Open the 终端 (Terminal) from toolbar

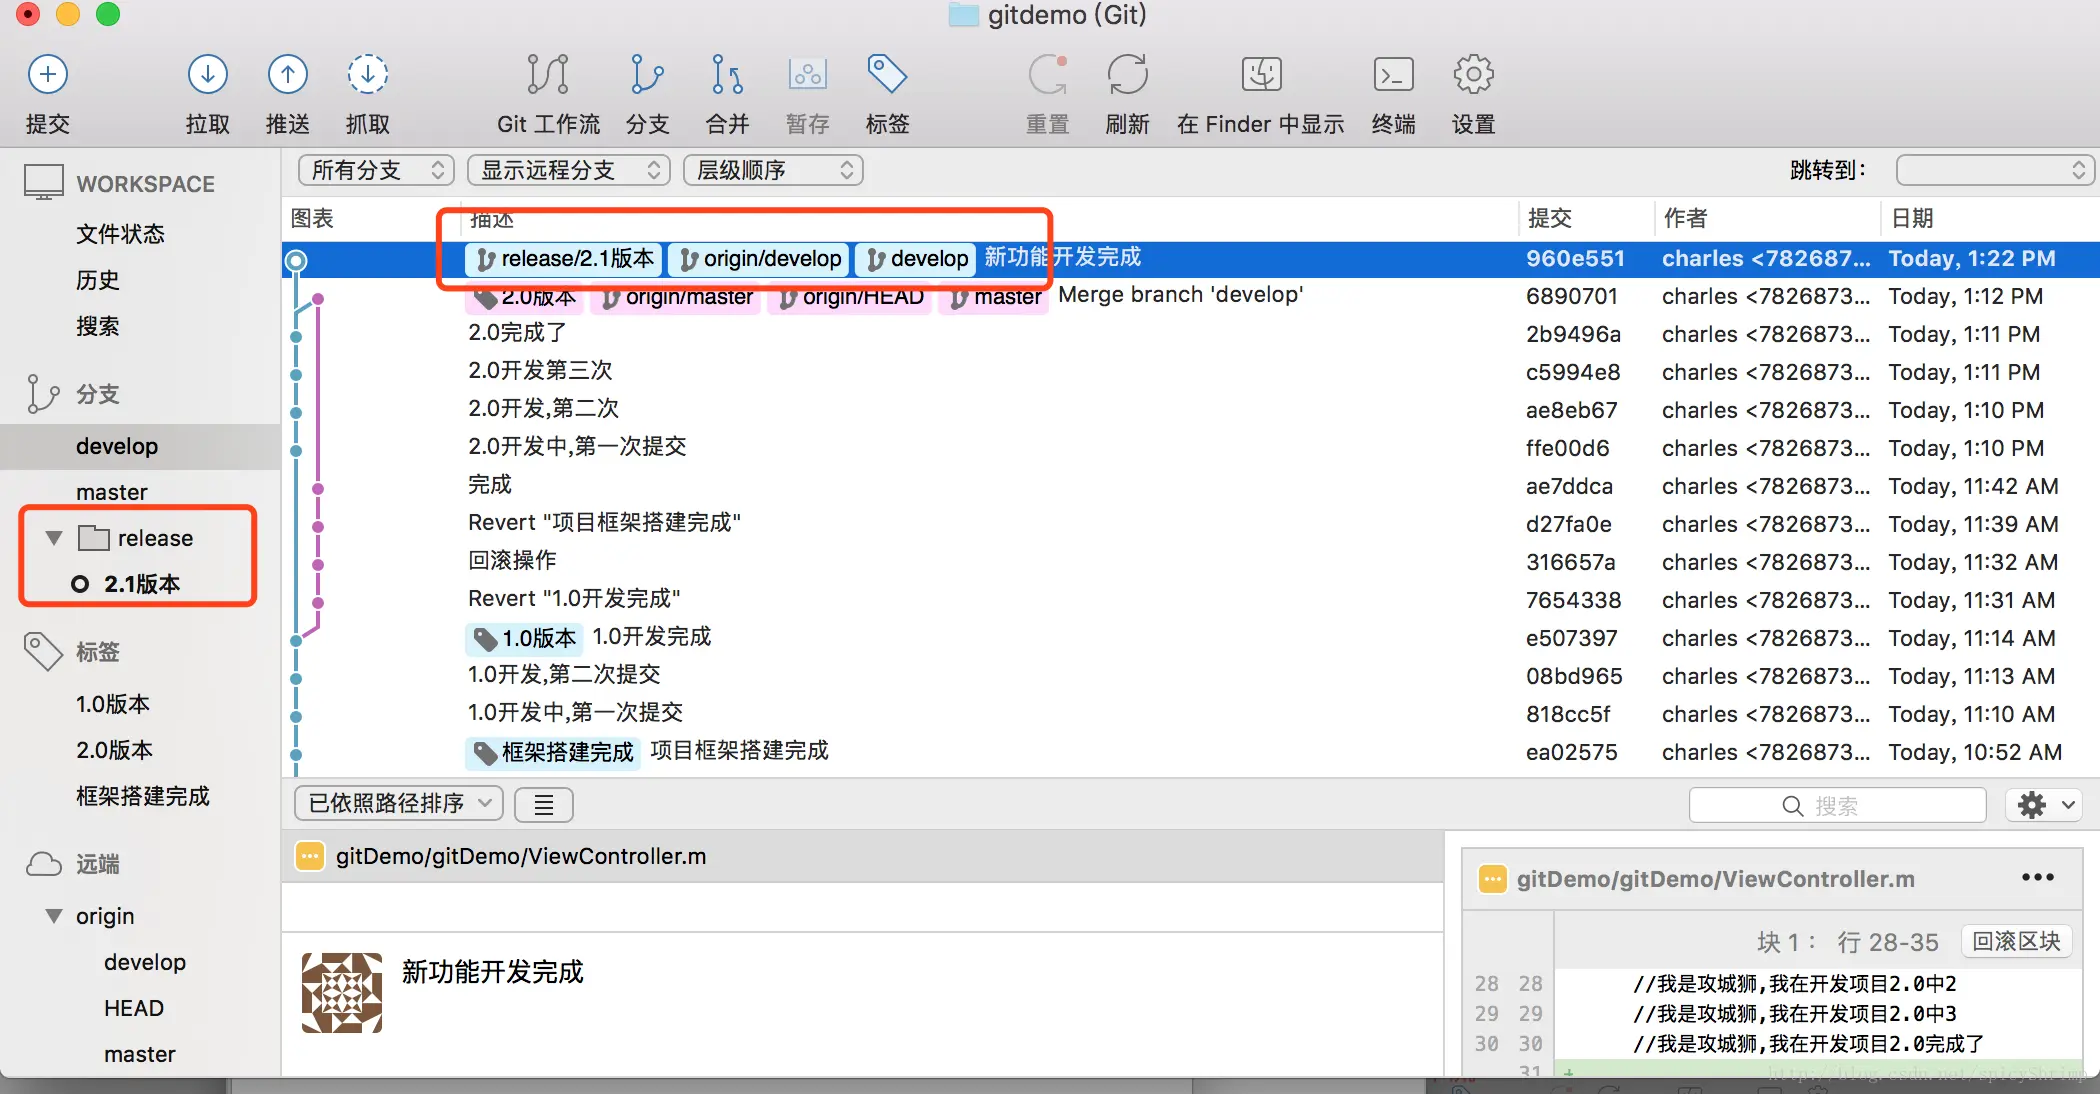click(1393, 75)
